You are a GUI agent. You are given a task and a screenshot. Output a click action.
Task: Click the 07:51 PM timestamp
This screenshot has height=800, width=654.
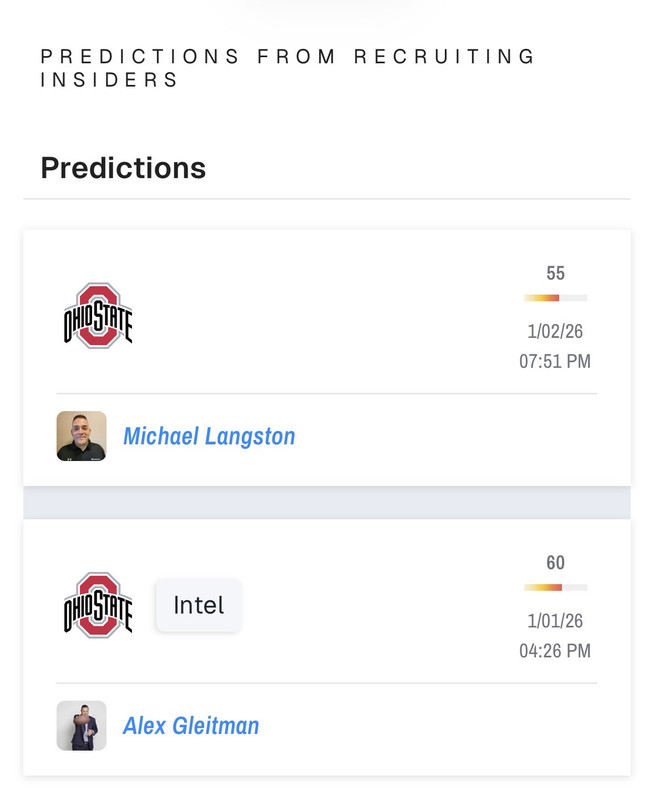(555, 361)
